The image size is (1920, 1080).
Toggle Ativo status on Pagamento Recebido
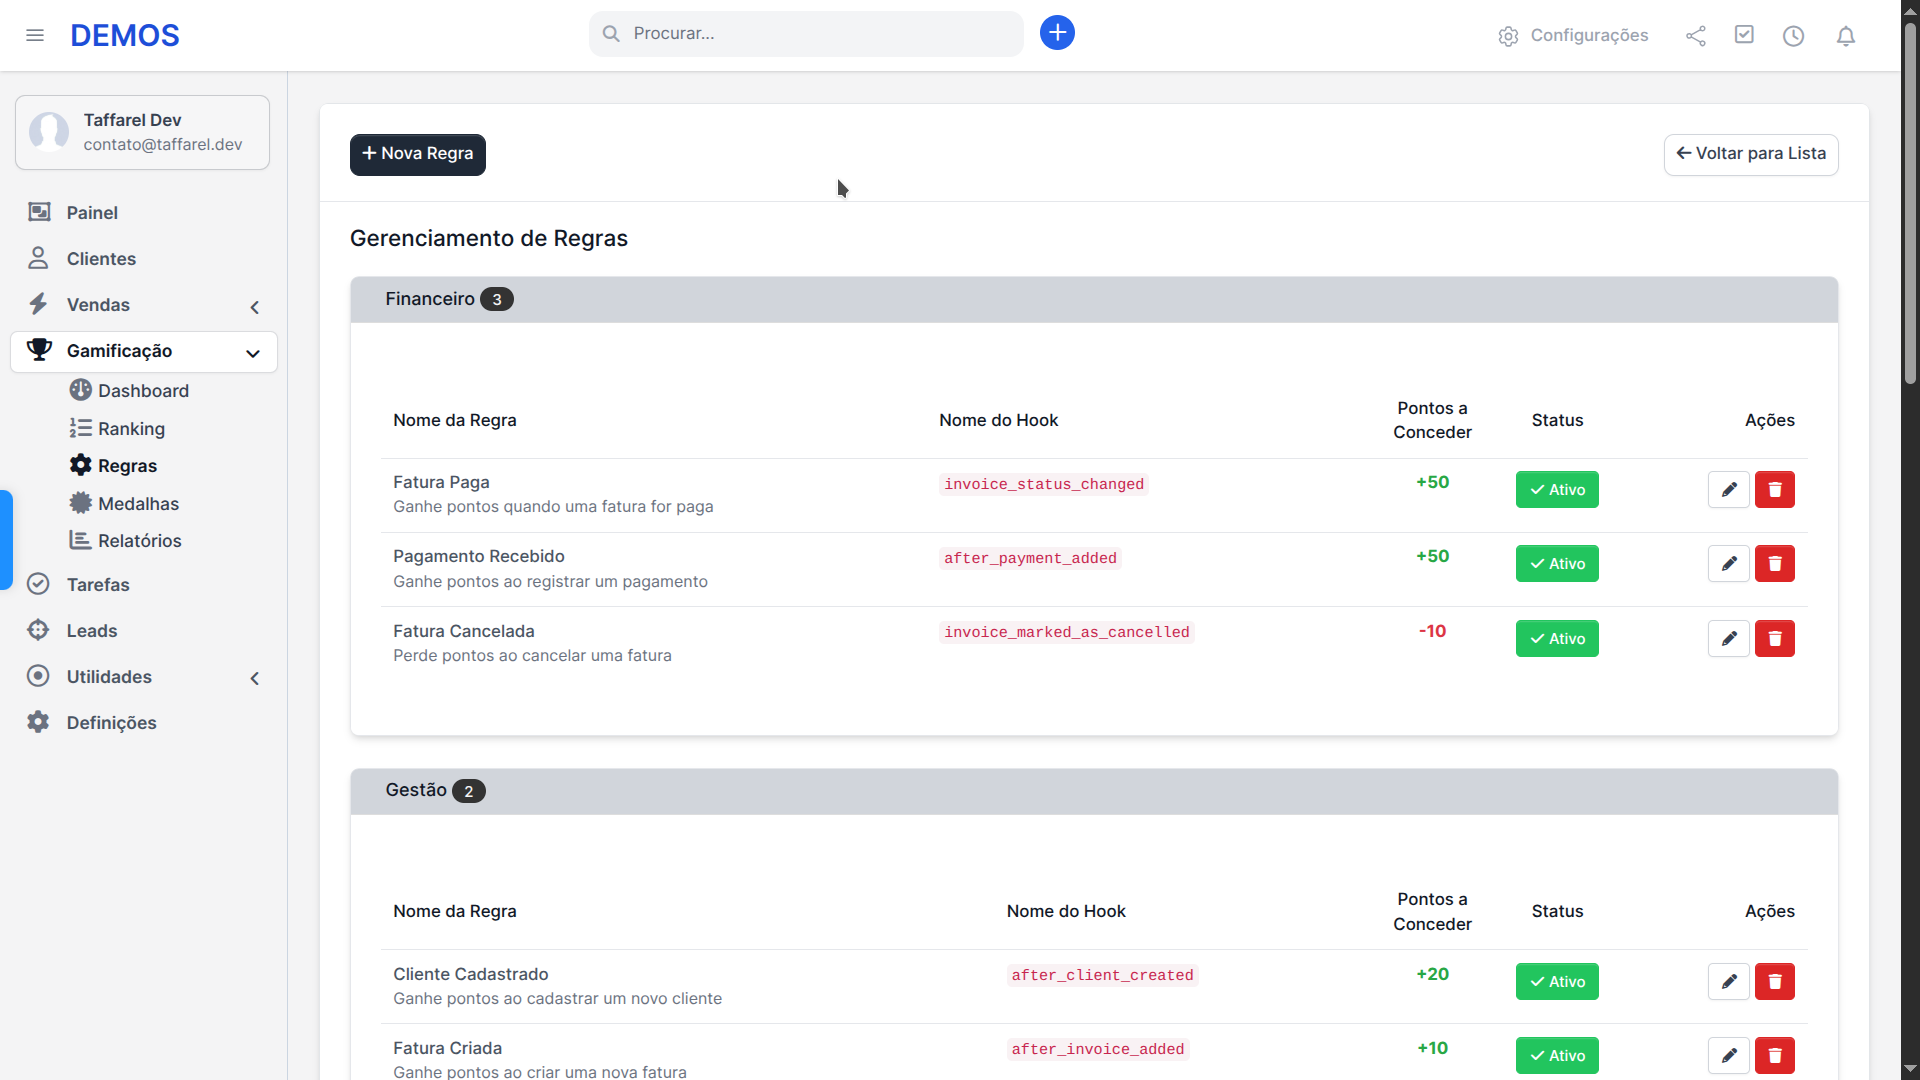(x=1556, y=563)
